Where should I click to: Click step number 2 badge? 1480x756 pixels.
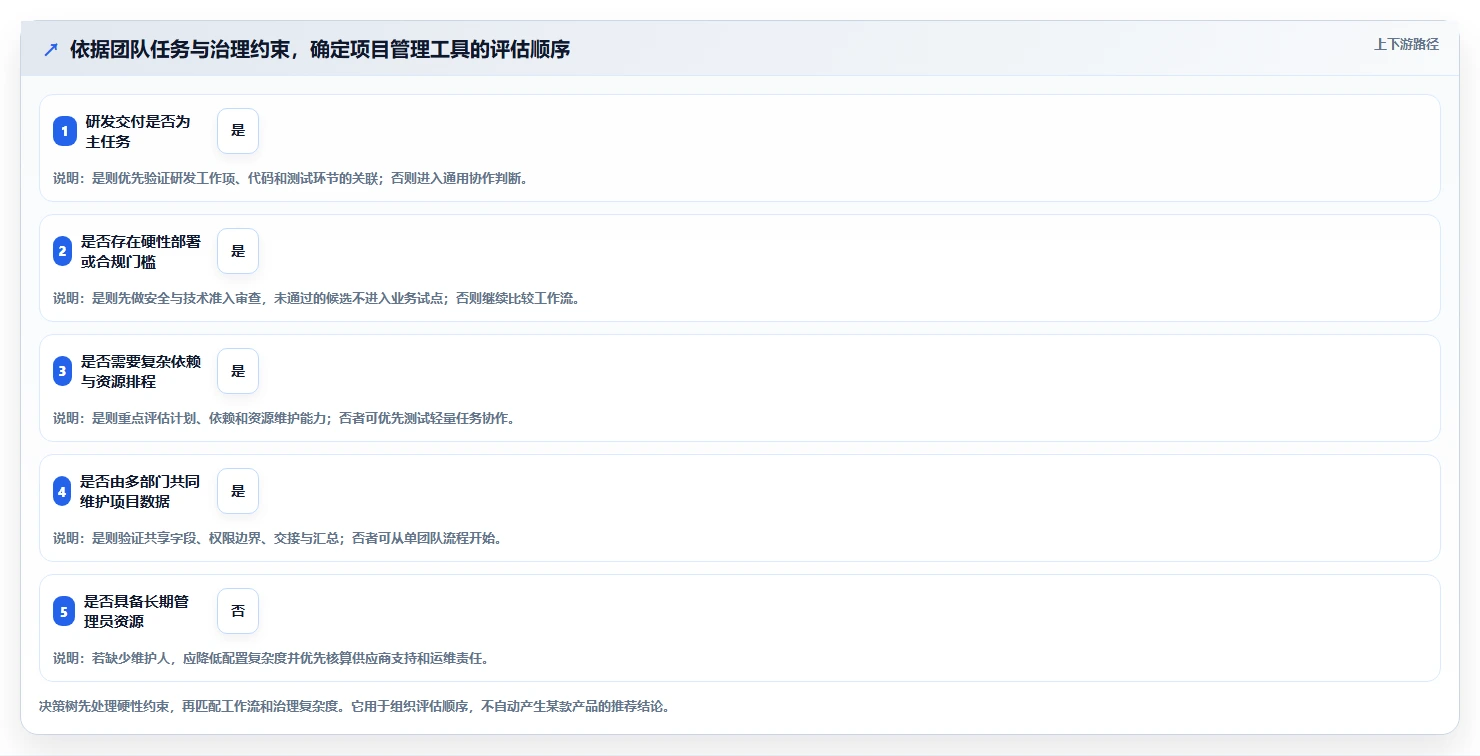(x=63, y=251)
